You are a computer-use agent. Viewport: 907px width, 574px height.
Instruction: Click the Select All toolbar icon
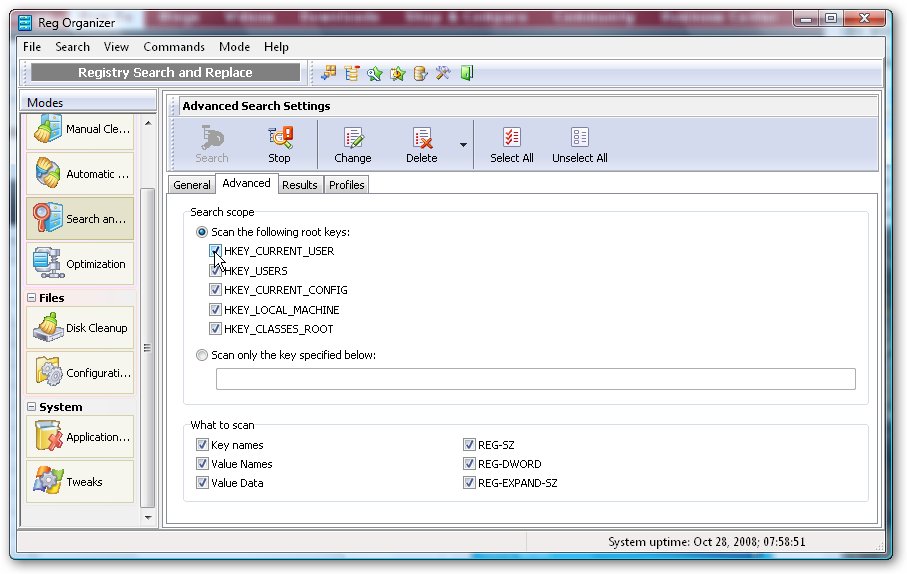point(511,144)
